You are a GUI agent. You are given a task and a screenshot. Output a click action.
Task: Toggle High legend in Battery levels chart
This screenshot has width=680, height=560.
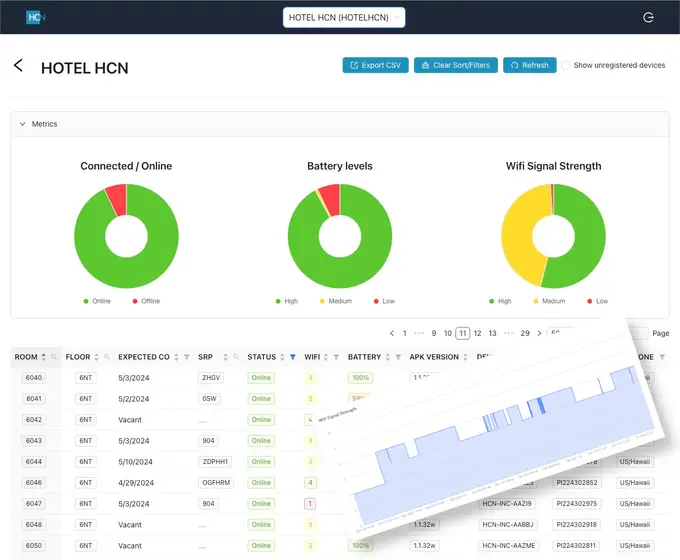tap(287, 301)
